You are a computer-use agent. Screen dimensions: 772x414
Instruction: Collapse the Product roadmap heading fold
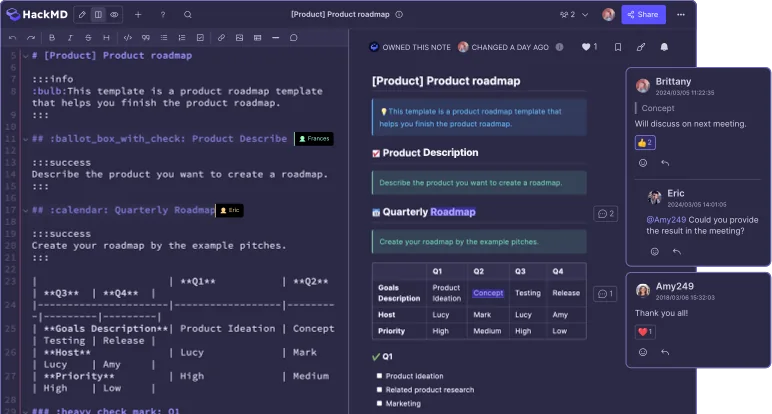pyautogui.click(x=26, y=56)
